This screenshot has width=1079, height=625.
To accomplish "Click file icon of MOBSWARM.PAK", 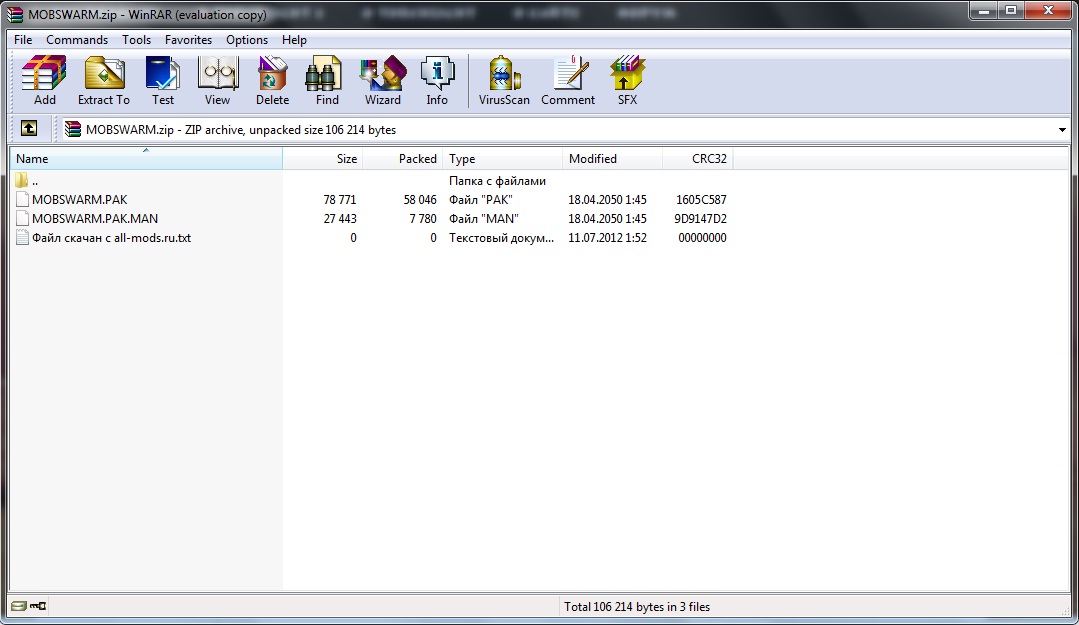I will click(x=22, y=200).
